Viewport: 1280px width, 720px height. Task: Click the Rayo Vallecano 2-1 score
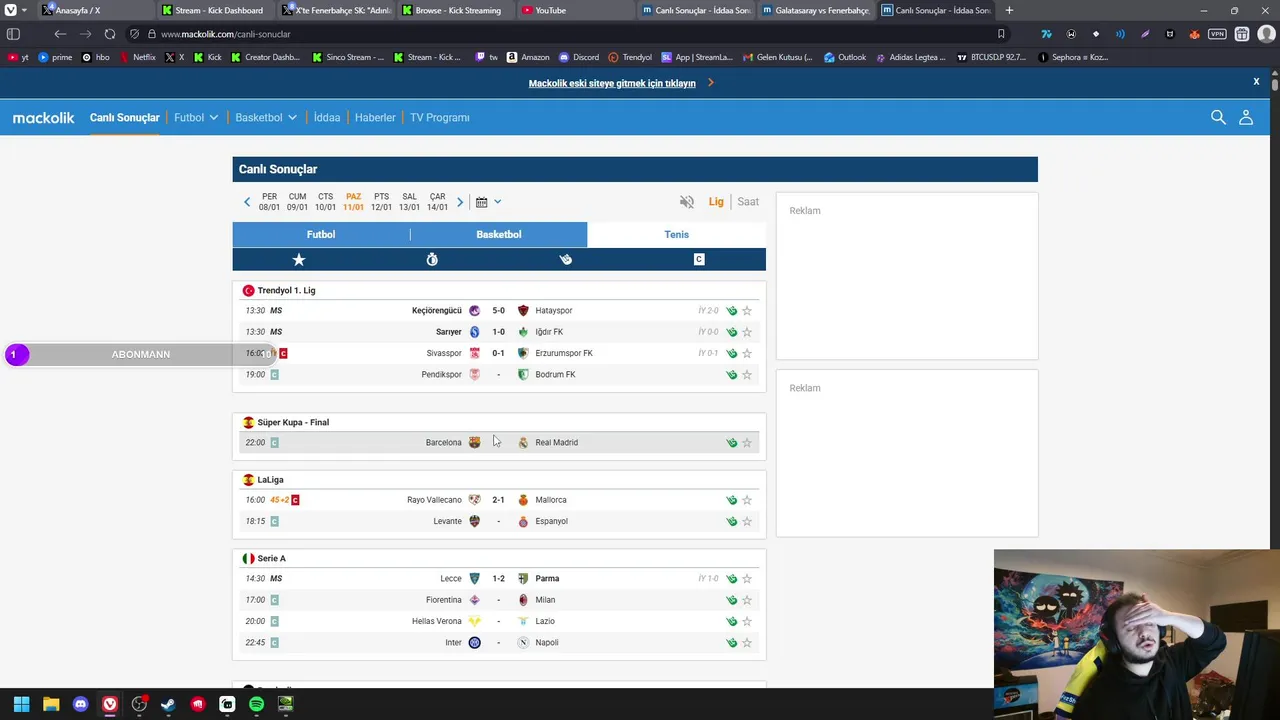498,500
